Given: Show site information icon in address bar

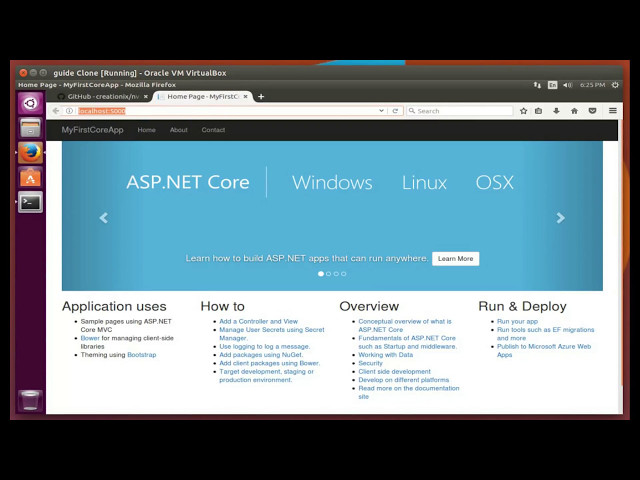Looking at the screenshot, I should tap(69, 111).
